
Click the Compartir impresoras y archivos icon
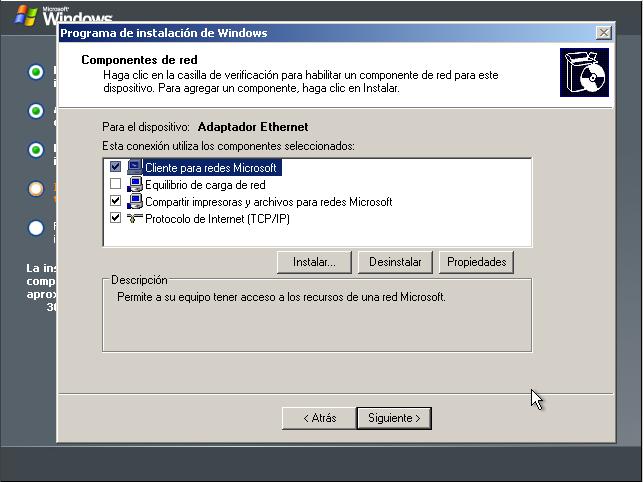click(x=135, y=201)
